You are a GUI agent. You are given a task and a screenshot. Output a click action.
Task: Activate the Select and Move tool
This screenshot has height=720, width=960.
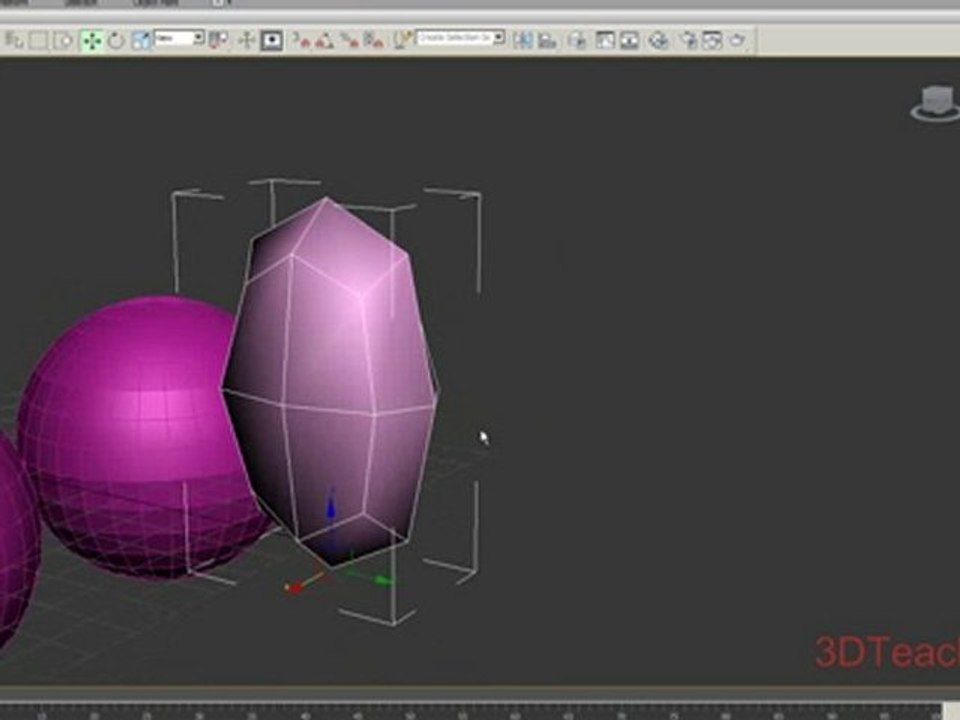coord(92,40)
